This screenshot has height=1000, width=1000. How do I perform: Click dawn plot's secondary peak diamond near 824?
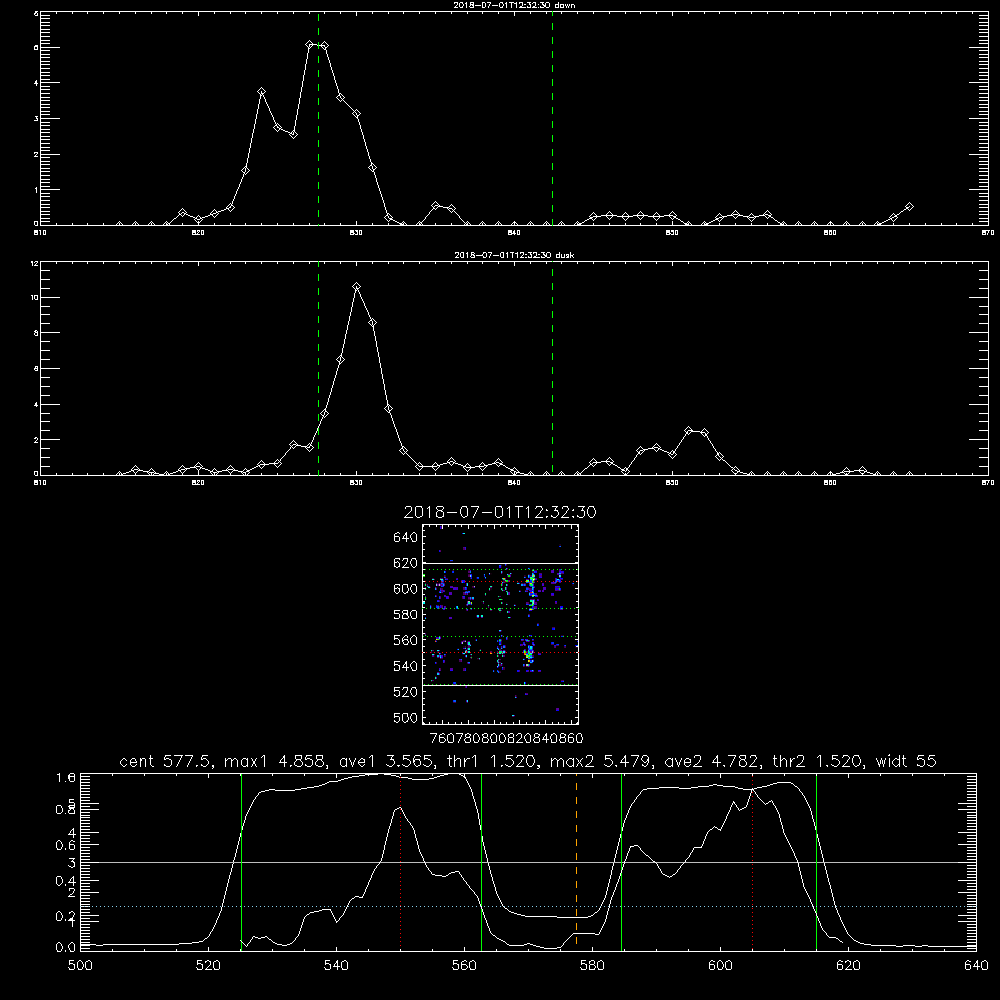click(261, 92)
